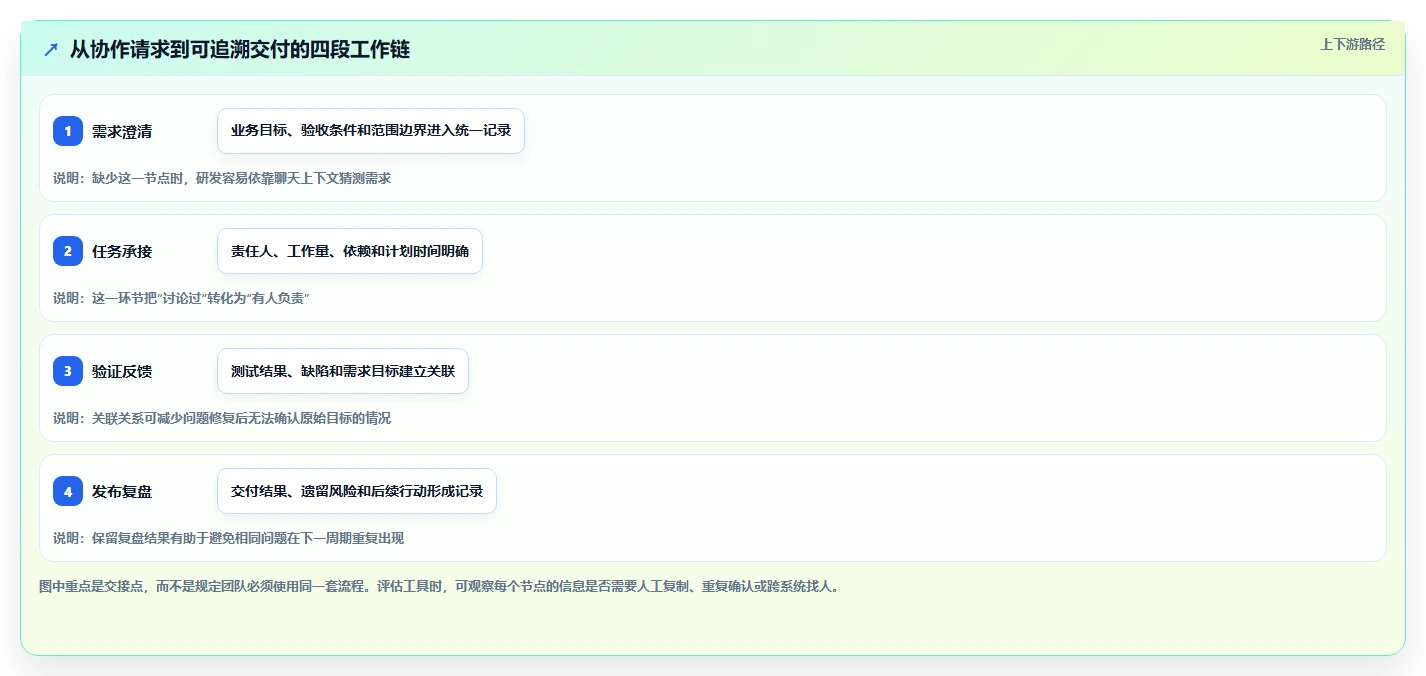
Task: Click the 验证反馈 step name
Action: click(122, 371)
